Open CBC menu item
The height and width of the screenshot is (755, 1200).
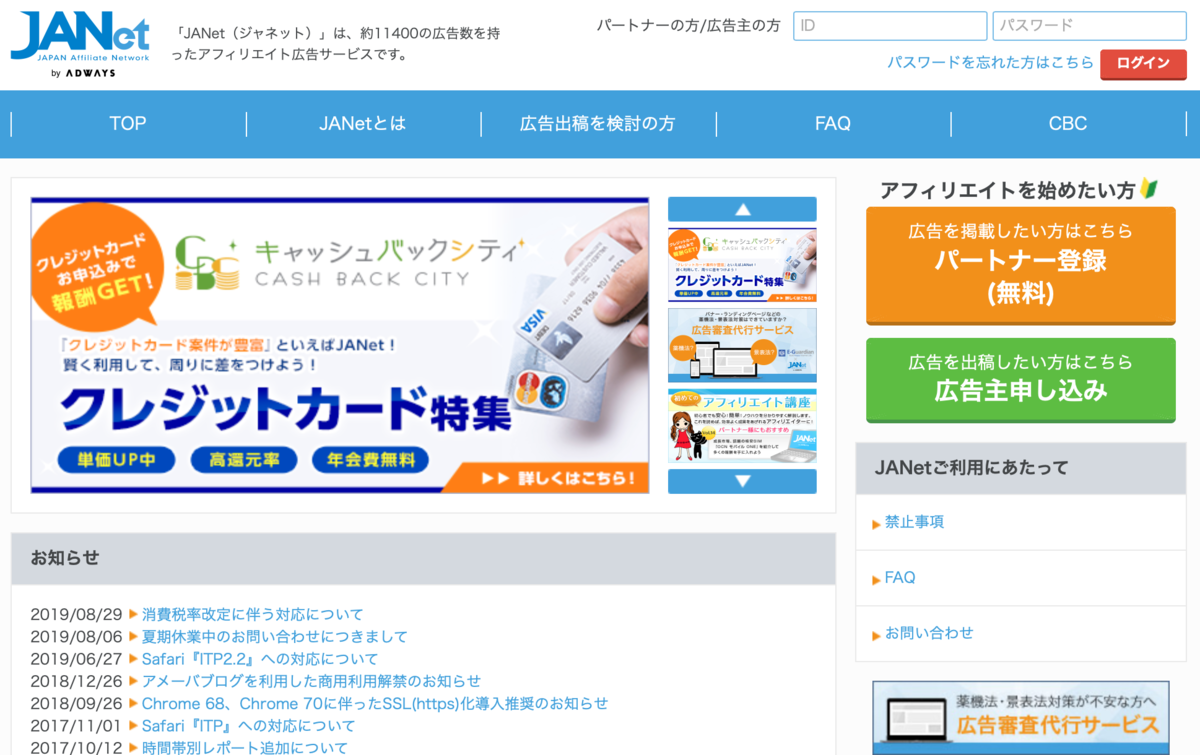1068,124
